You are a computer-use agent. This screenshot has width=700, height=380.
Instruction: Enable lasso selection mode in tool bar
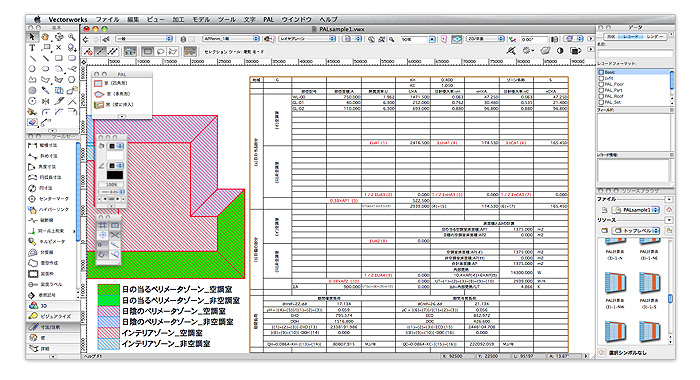(161, 51)
